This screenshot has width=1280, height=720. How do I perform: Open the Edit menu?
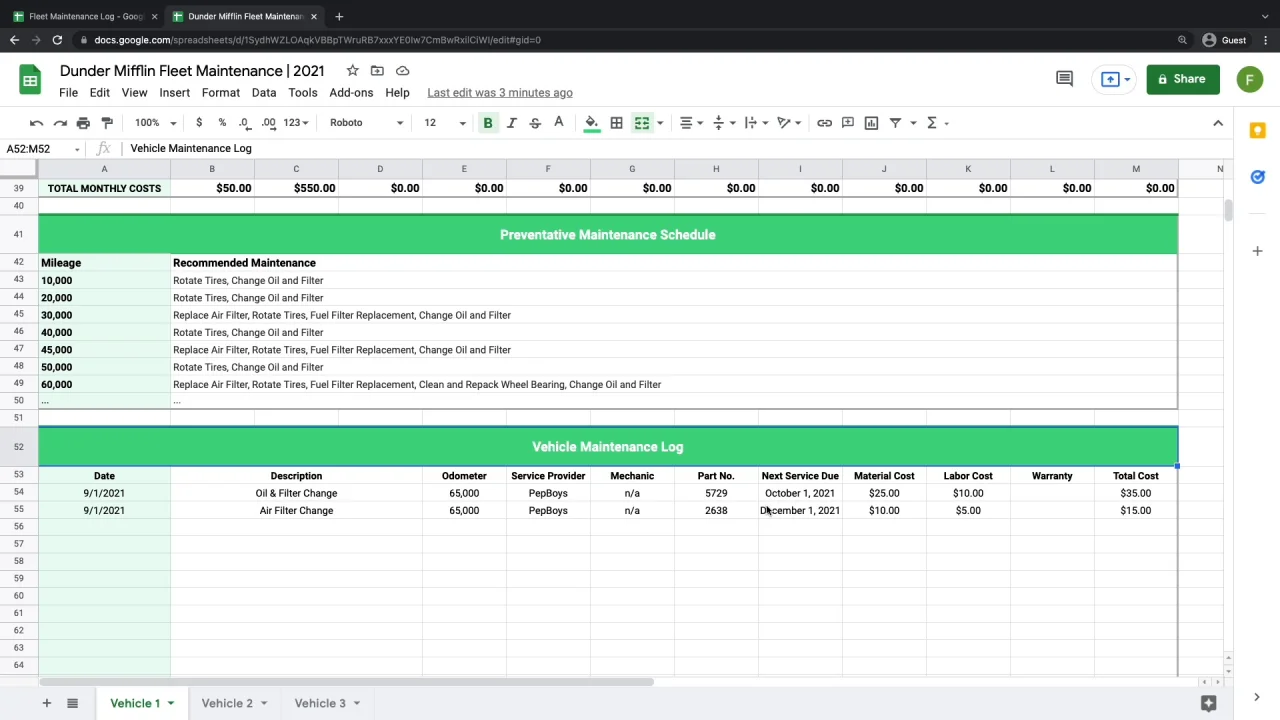pos(100,93)
